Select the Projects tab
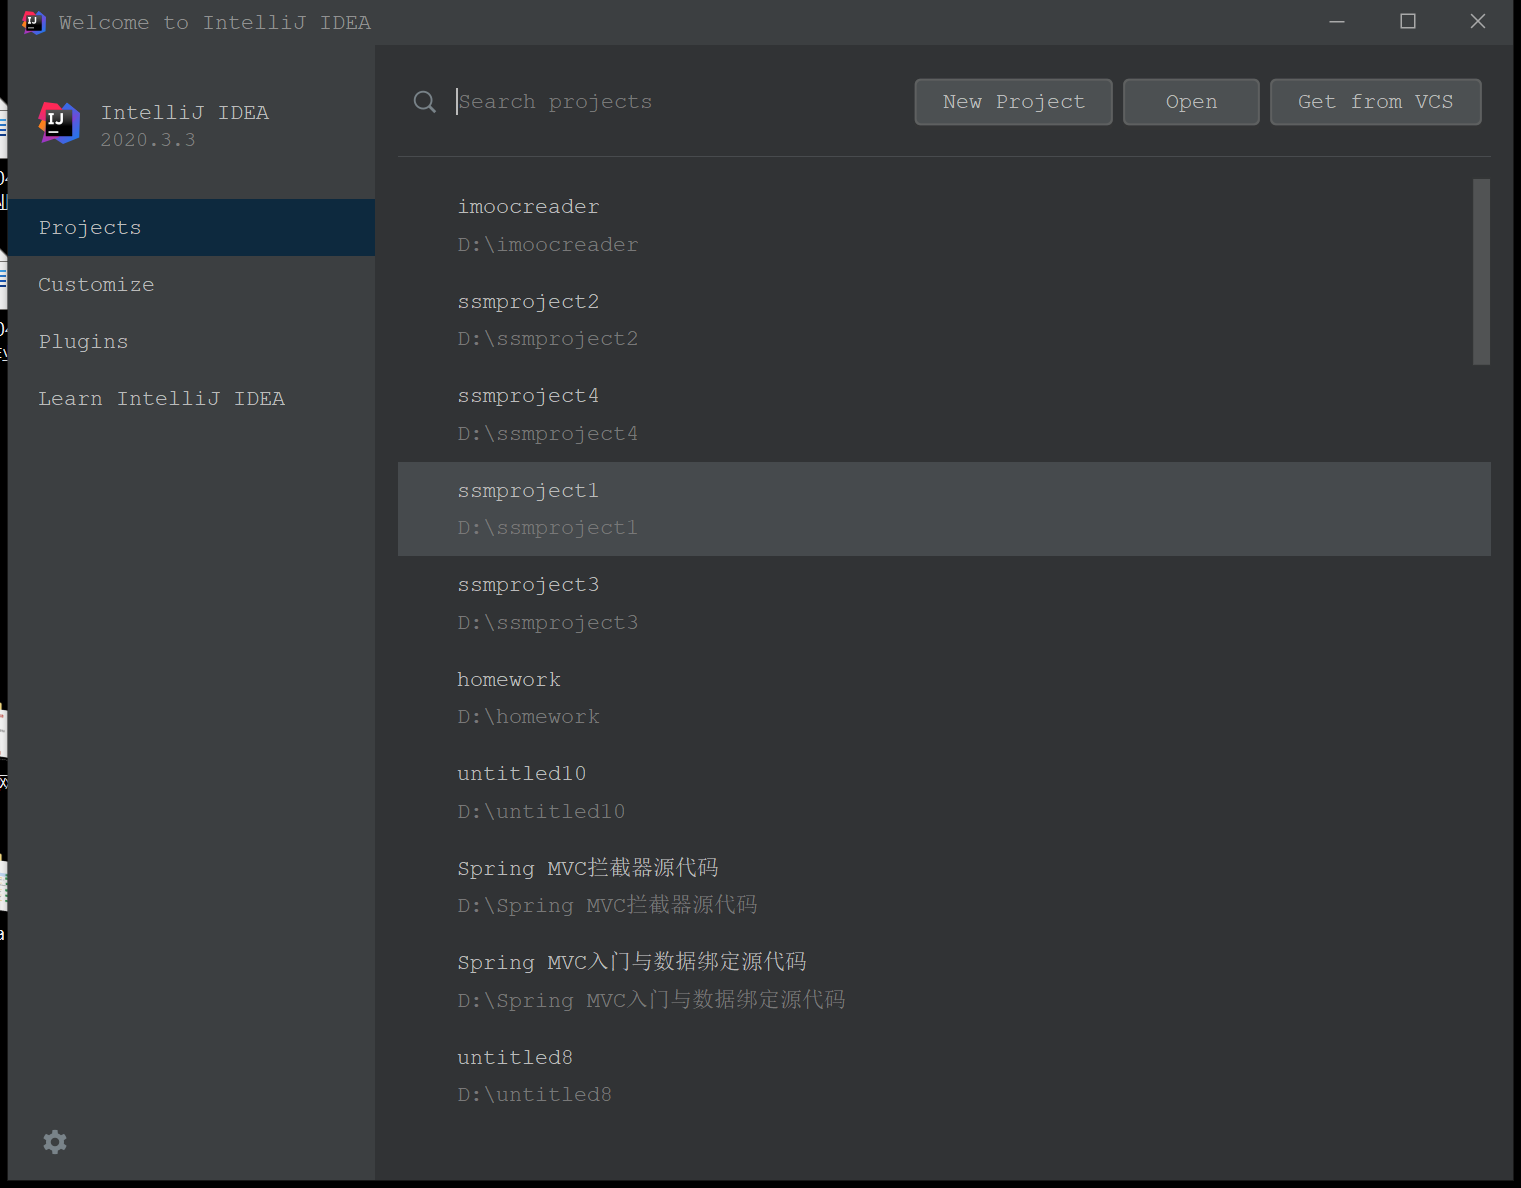The image size is (1521, 1188). click(191, 227)
